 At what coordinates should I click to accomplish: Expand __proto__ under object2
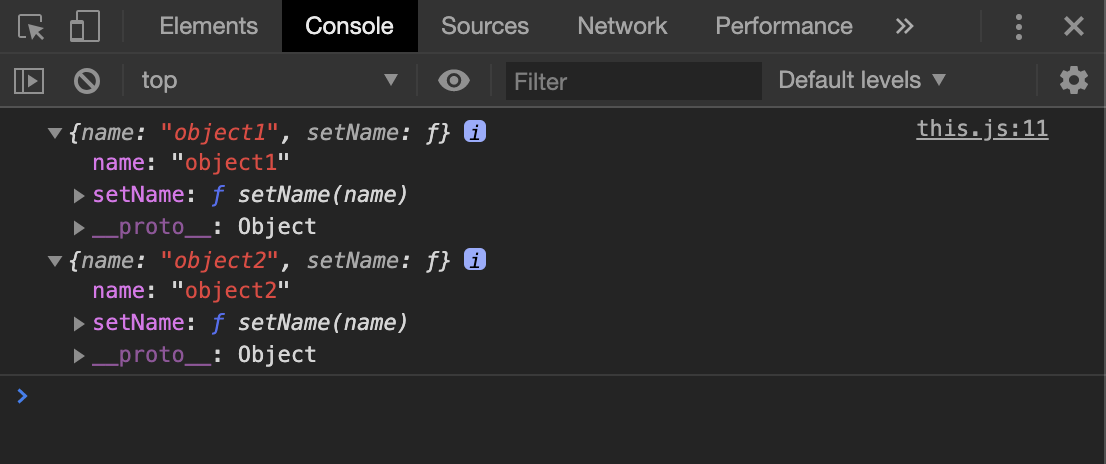click(79, 355)
